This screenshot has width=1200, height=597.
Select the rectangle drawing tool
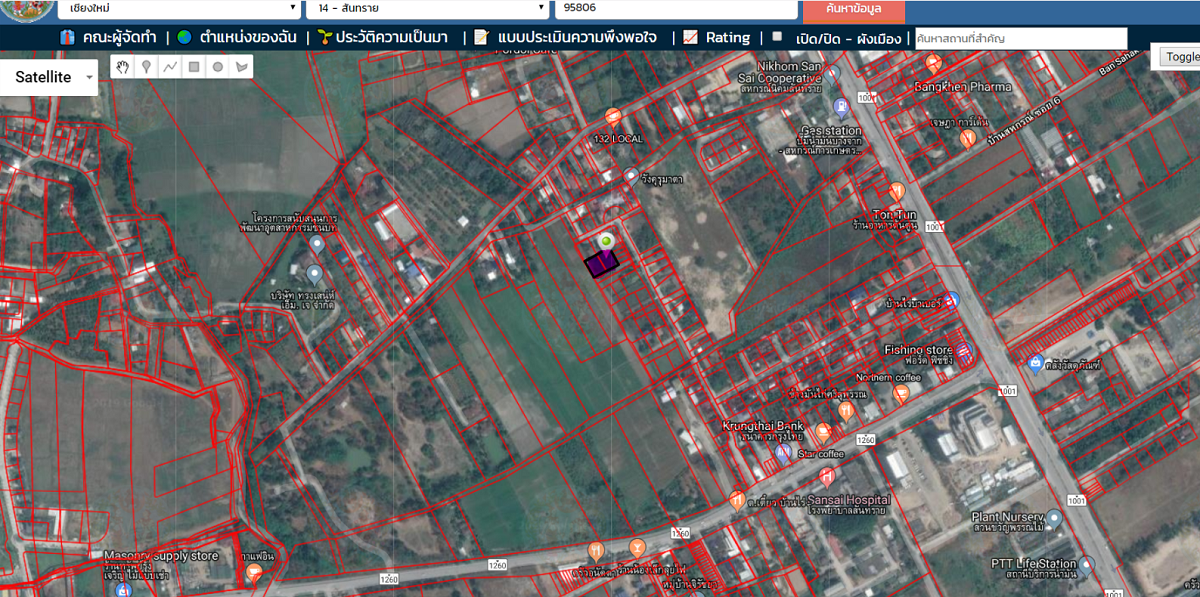click(x=194, y=67)
